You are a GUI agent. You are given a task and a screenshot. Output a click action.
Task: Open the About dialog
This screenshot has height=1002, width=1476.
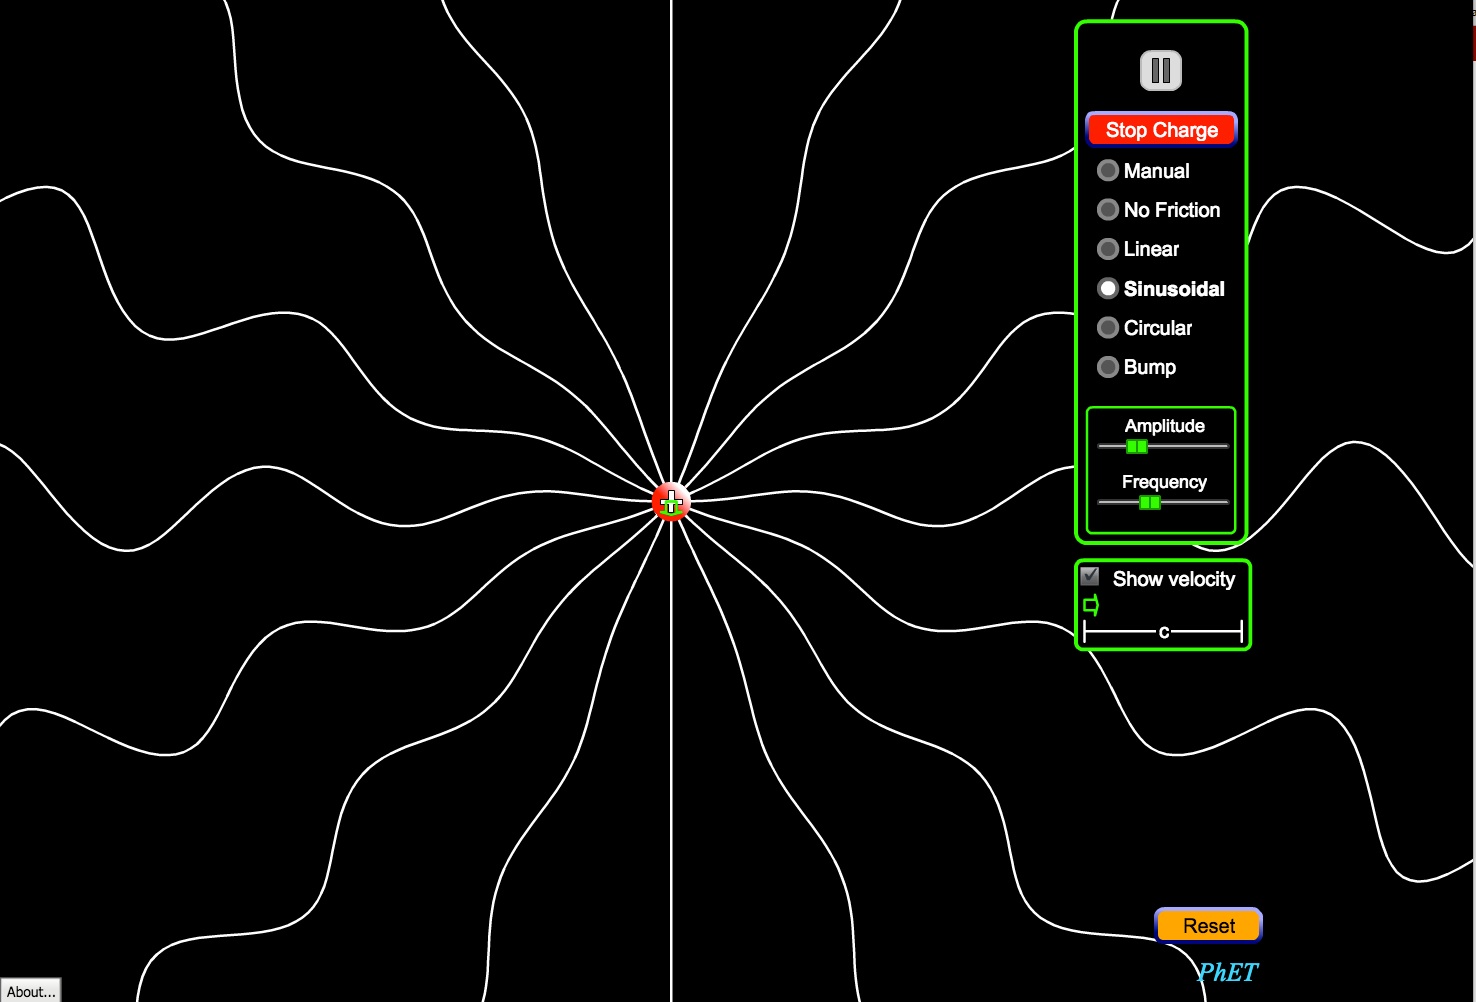31,991
